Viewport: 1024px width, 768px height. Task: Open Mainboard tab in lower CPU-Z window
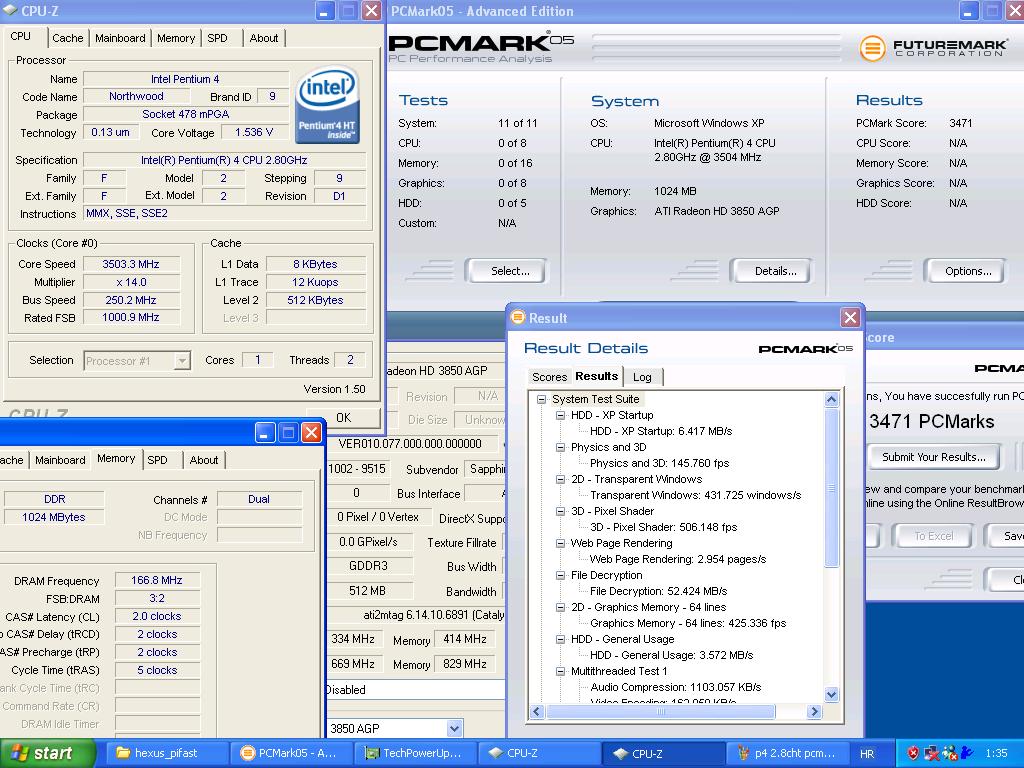(x=60, y=460)
